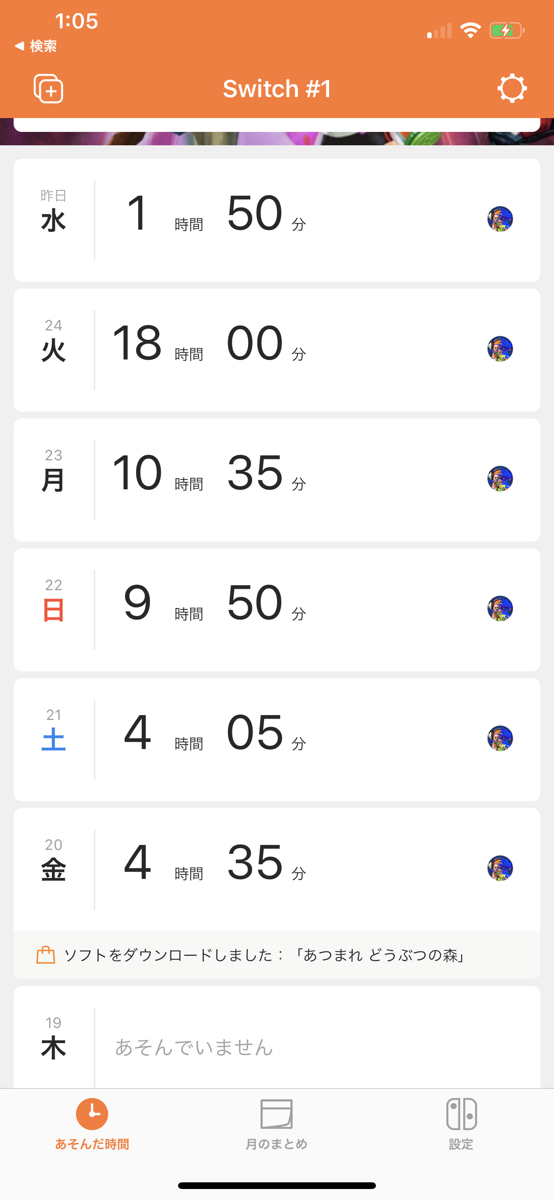Image resolution: width=554 pixels, height=1200 pixels.
Task: Tap the user avatar on Tuesday 24 entry
Action: pyautogui.click(x=500, y=349)
